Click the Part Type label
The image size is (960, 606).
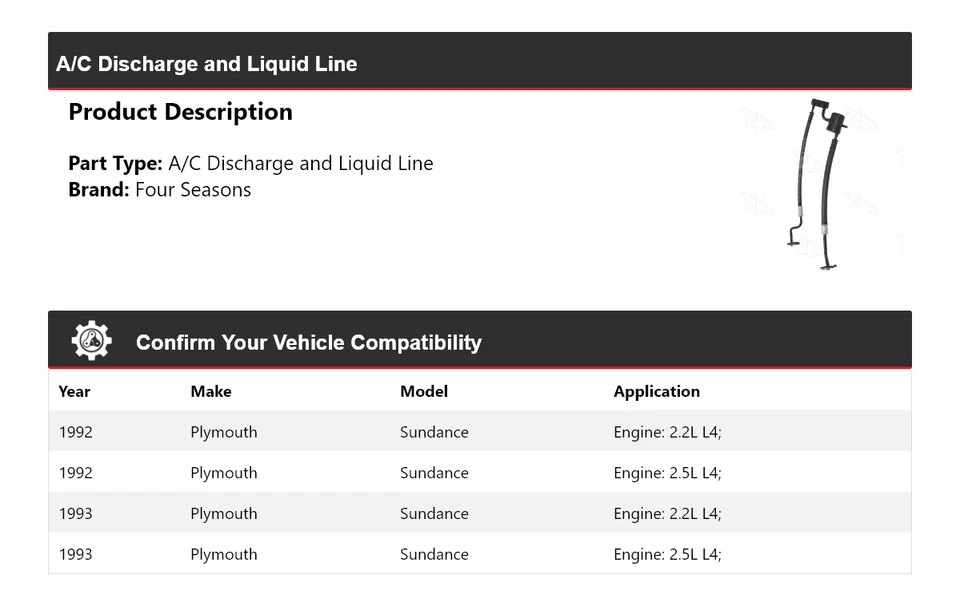pos(115,163)
